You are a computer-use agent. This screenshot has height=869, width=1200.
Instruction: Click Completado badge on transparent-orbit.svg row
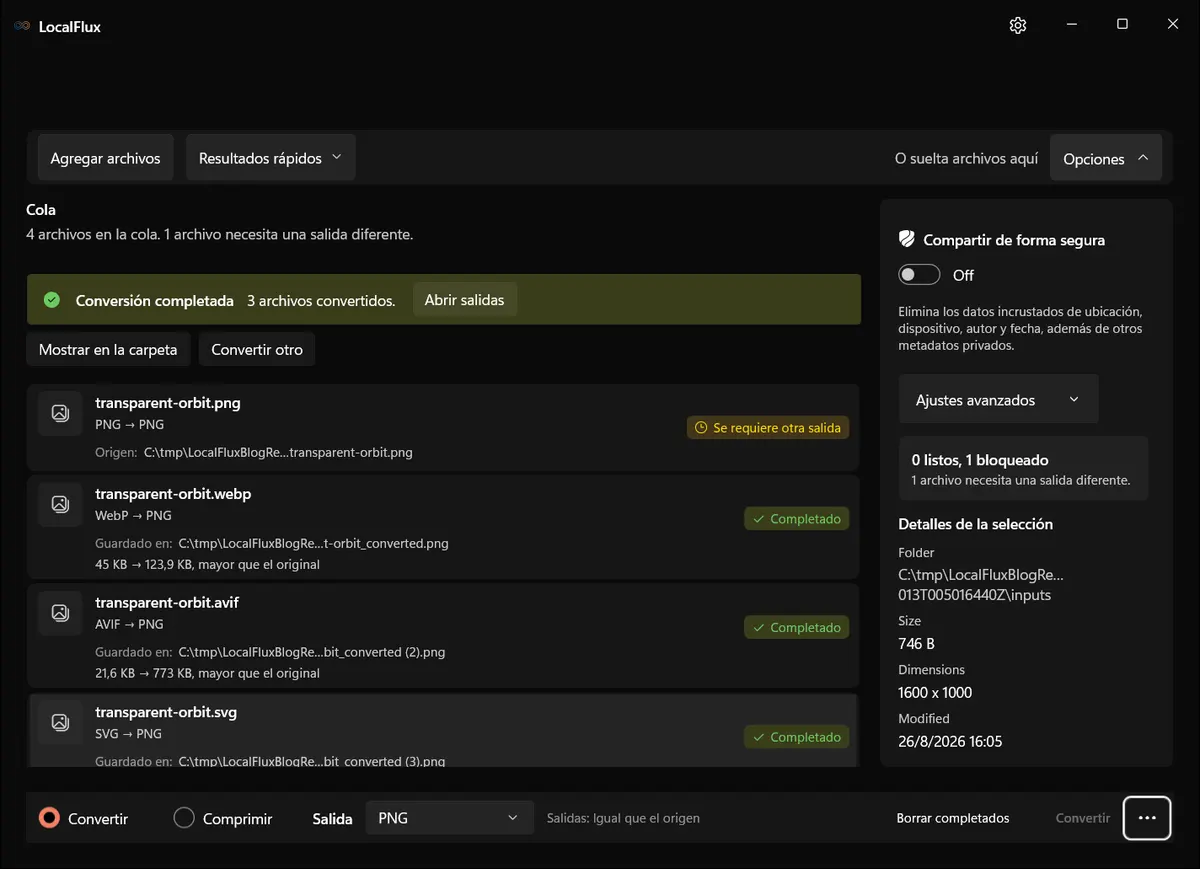pyautogui.click(x=796, y=737)
